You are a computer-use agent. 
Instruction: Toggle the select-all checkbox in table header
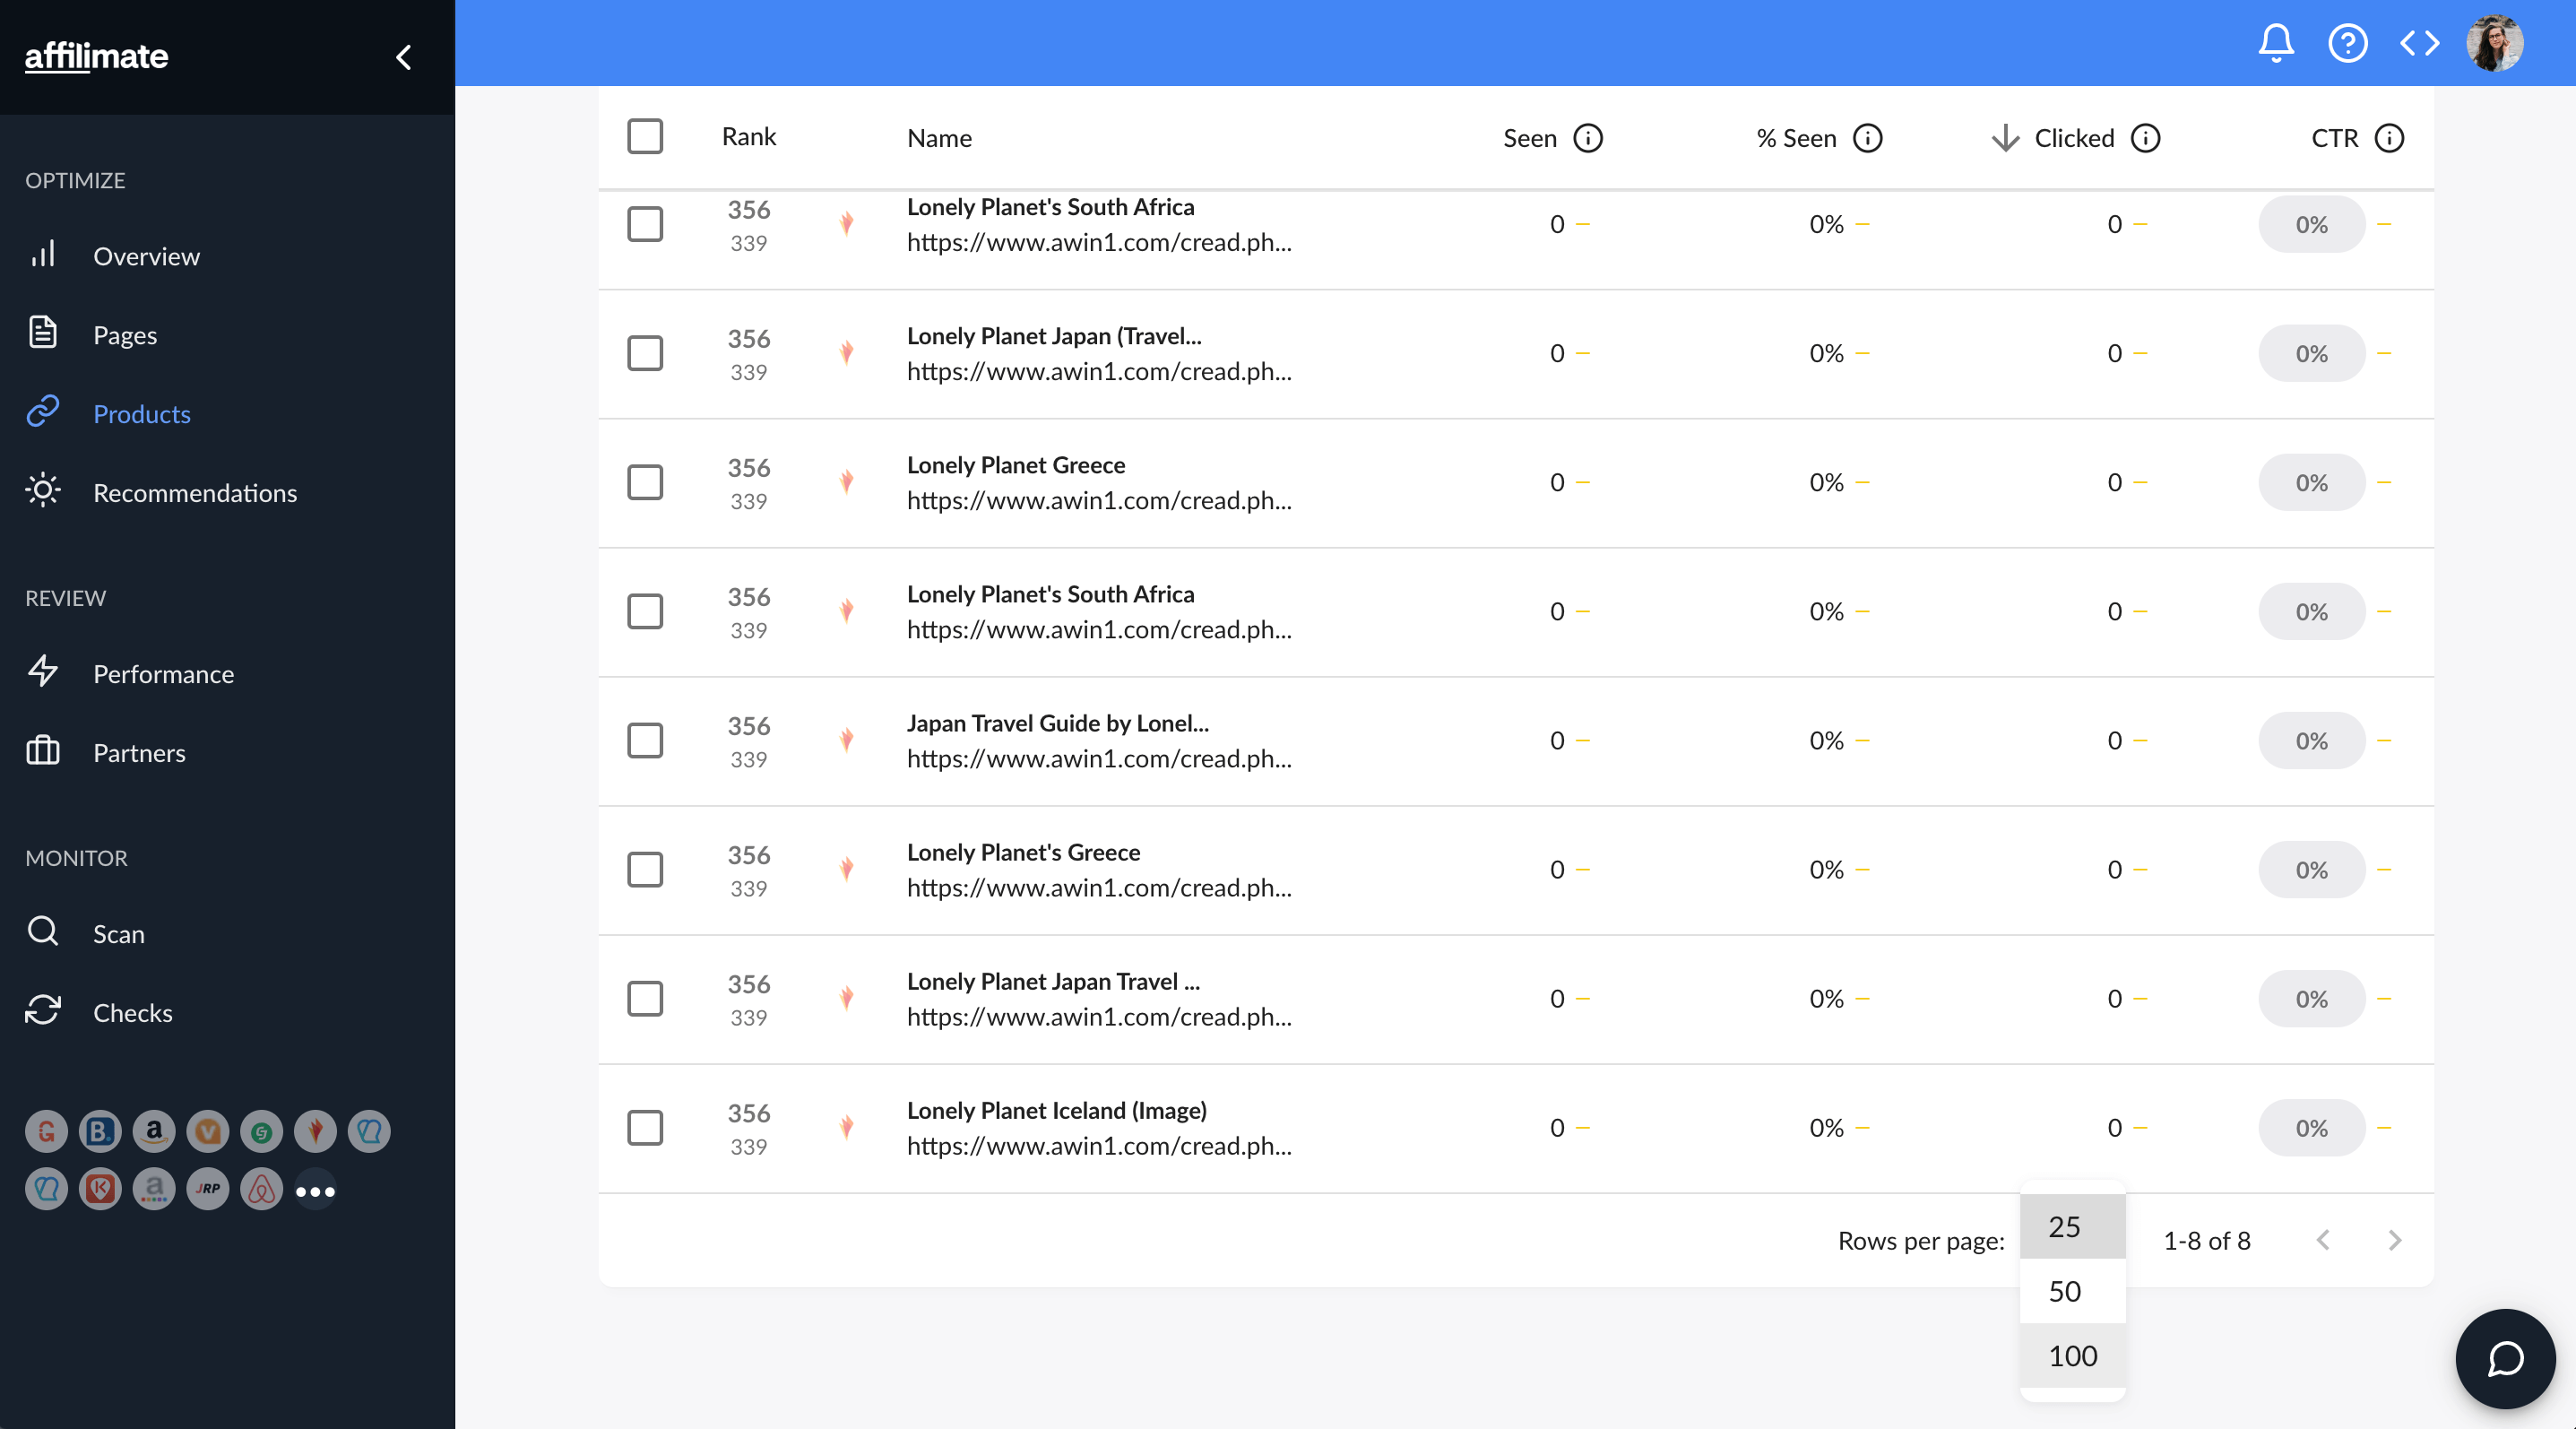[645, 137]
